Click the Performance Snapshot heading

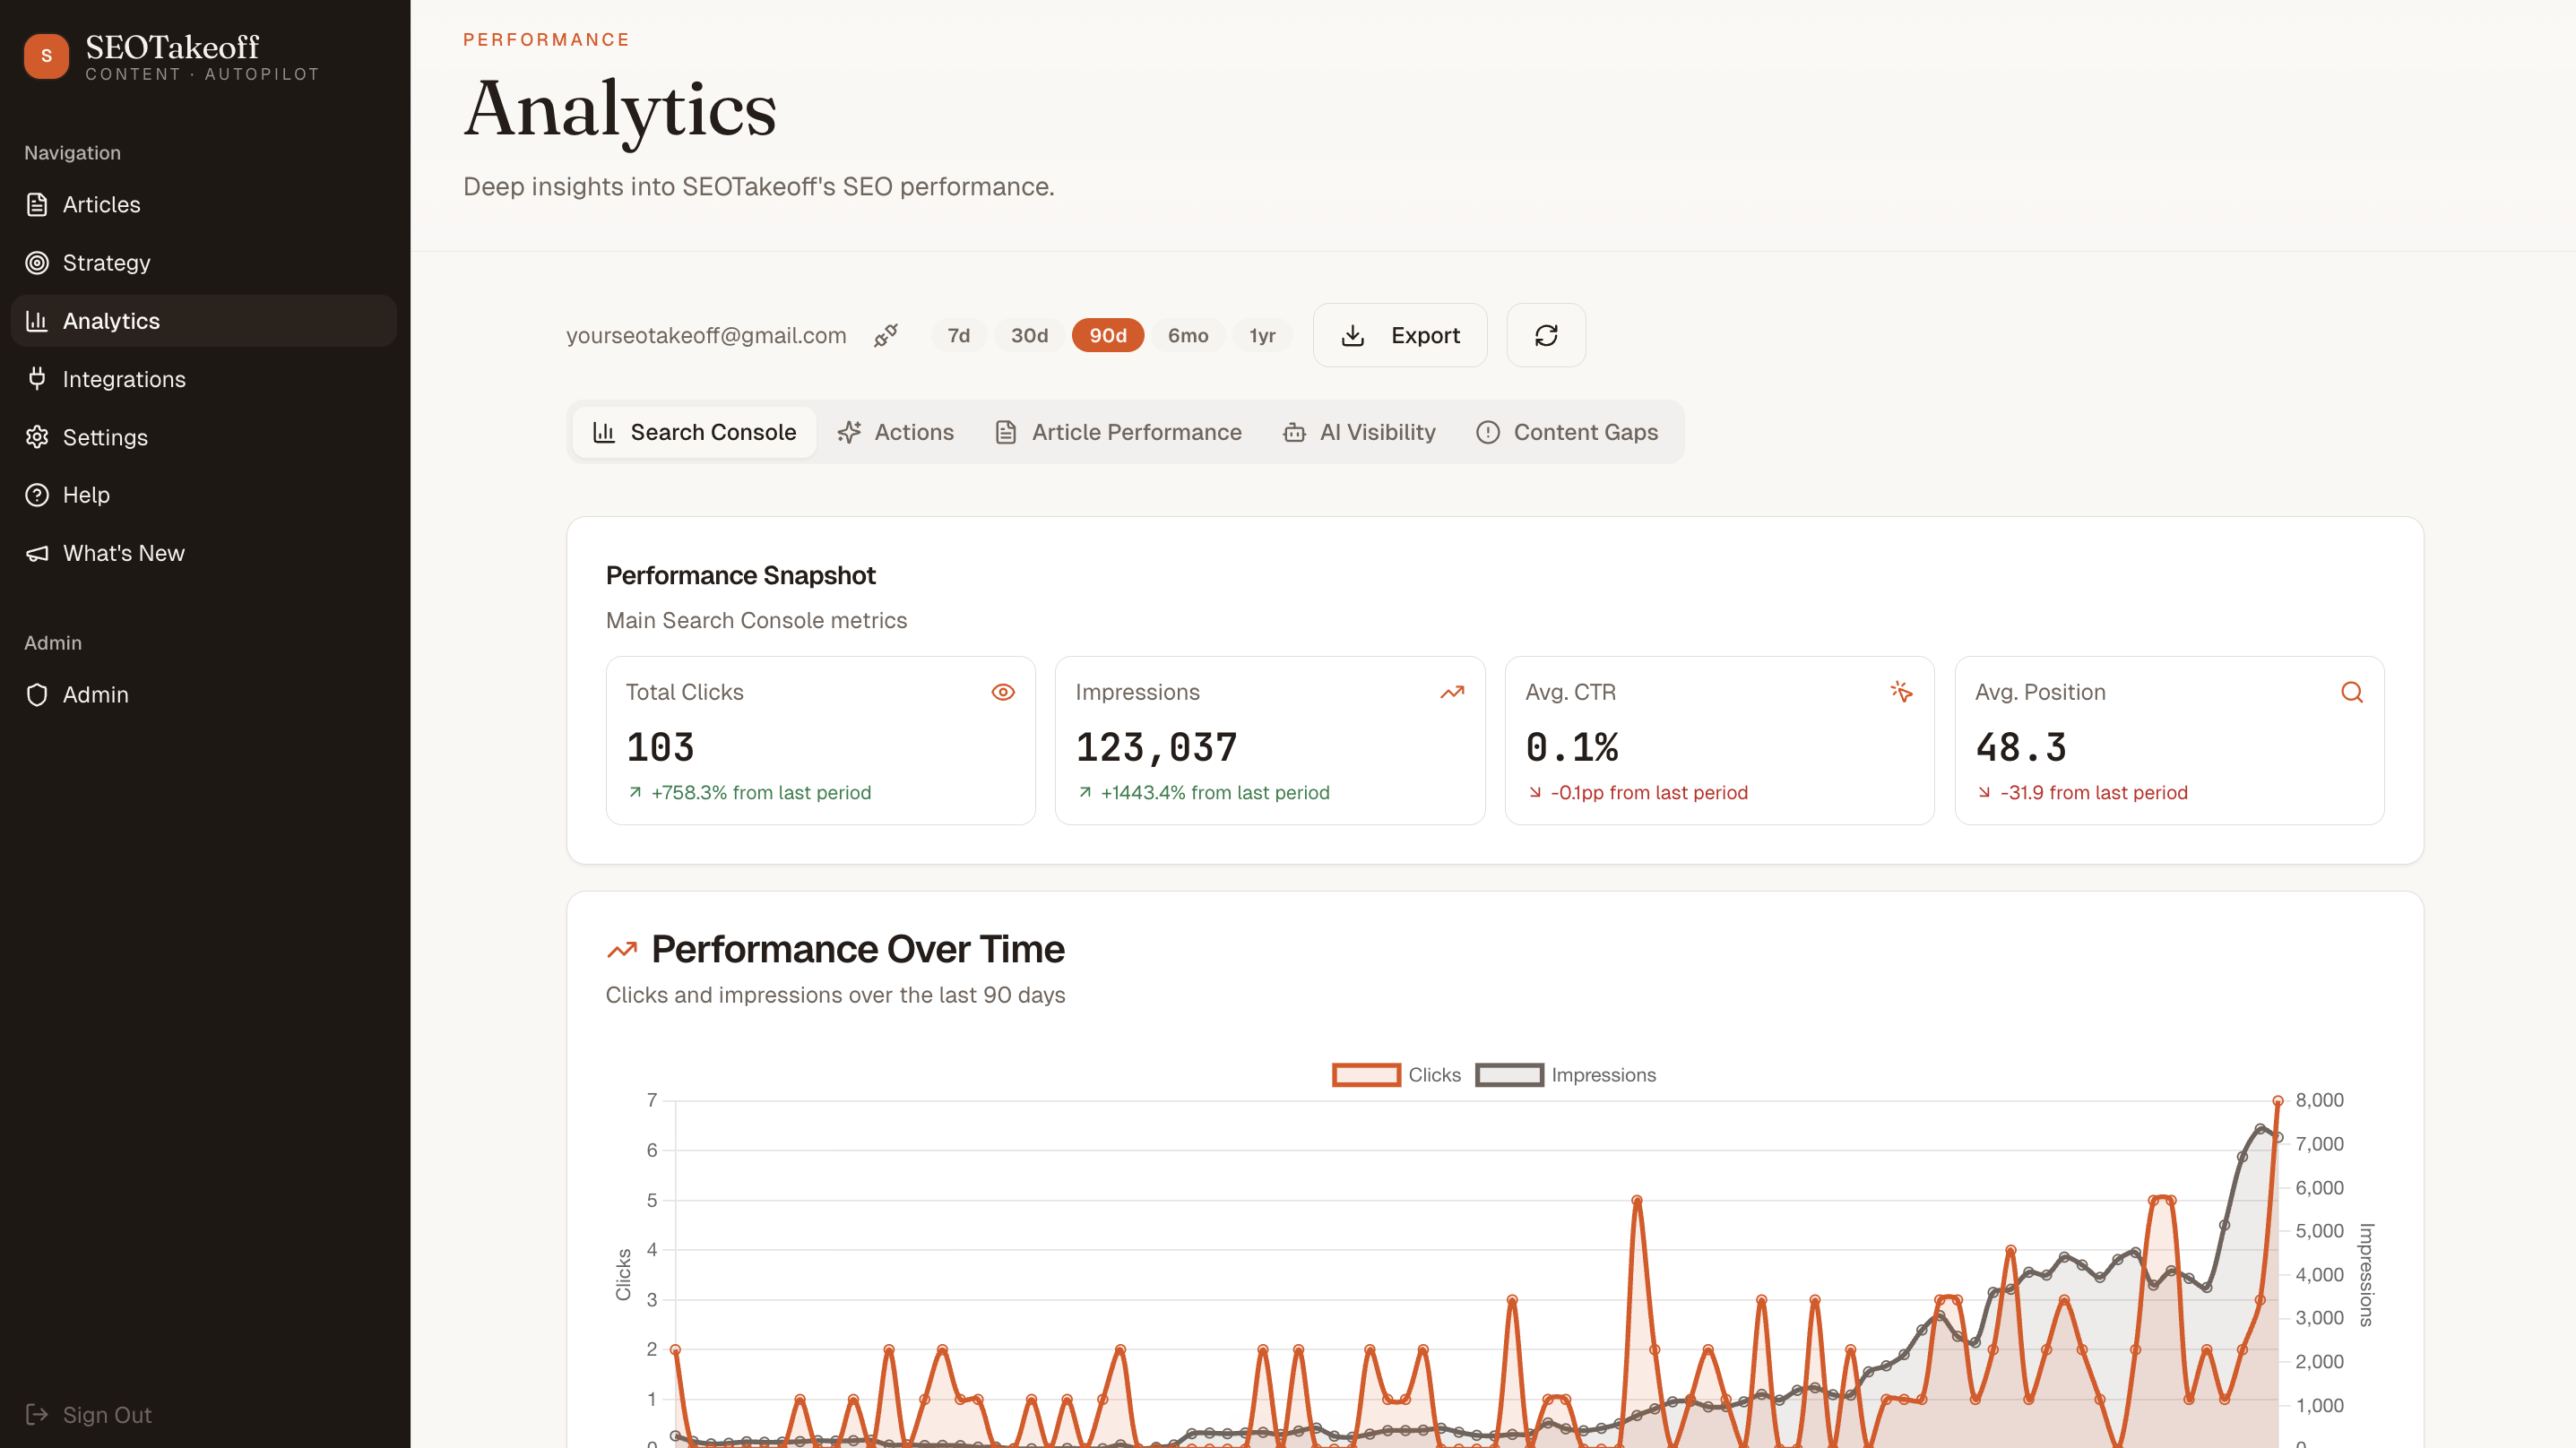[x=740, y=575]
